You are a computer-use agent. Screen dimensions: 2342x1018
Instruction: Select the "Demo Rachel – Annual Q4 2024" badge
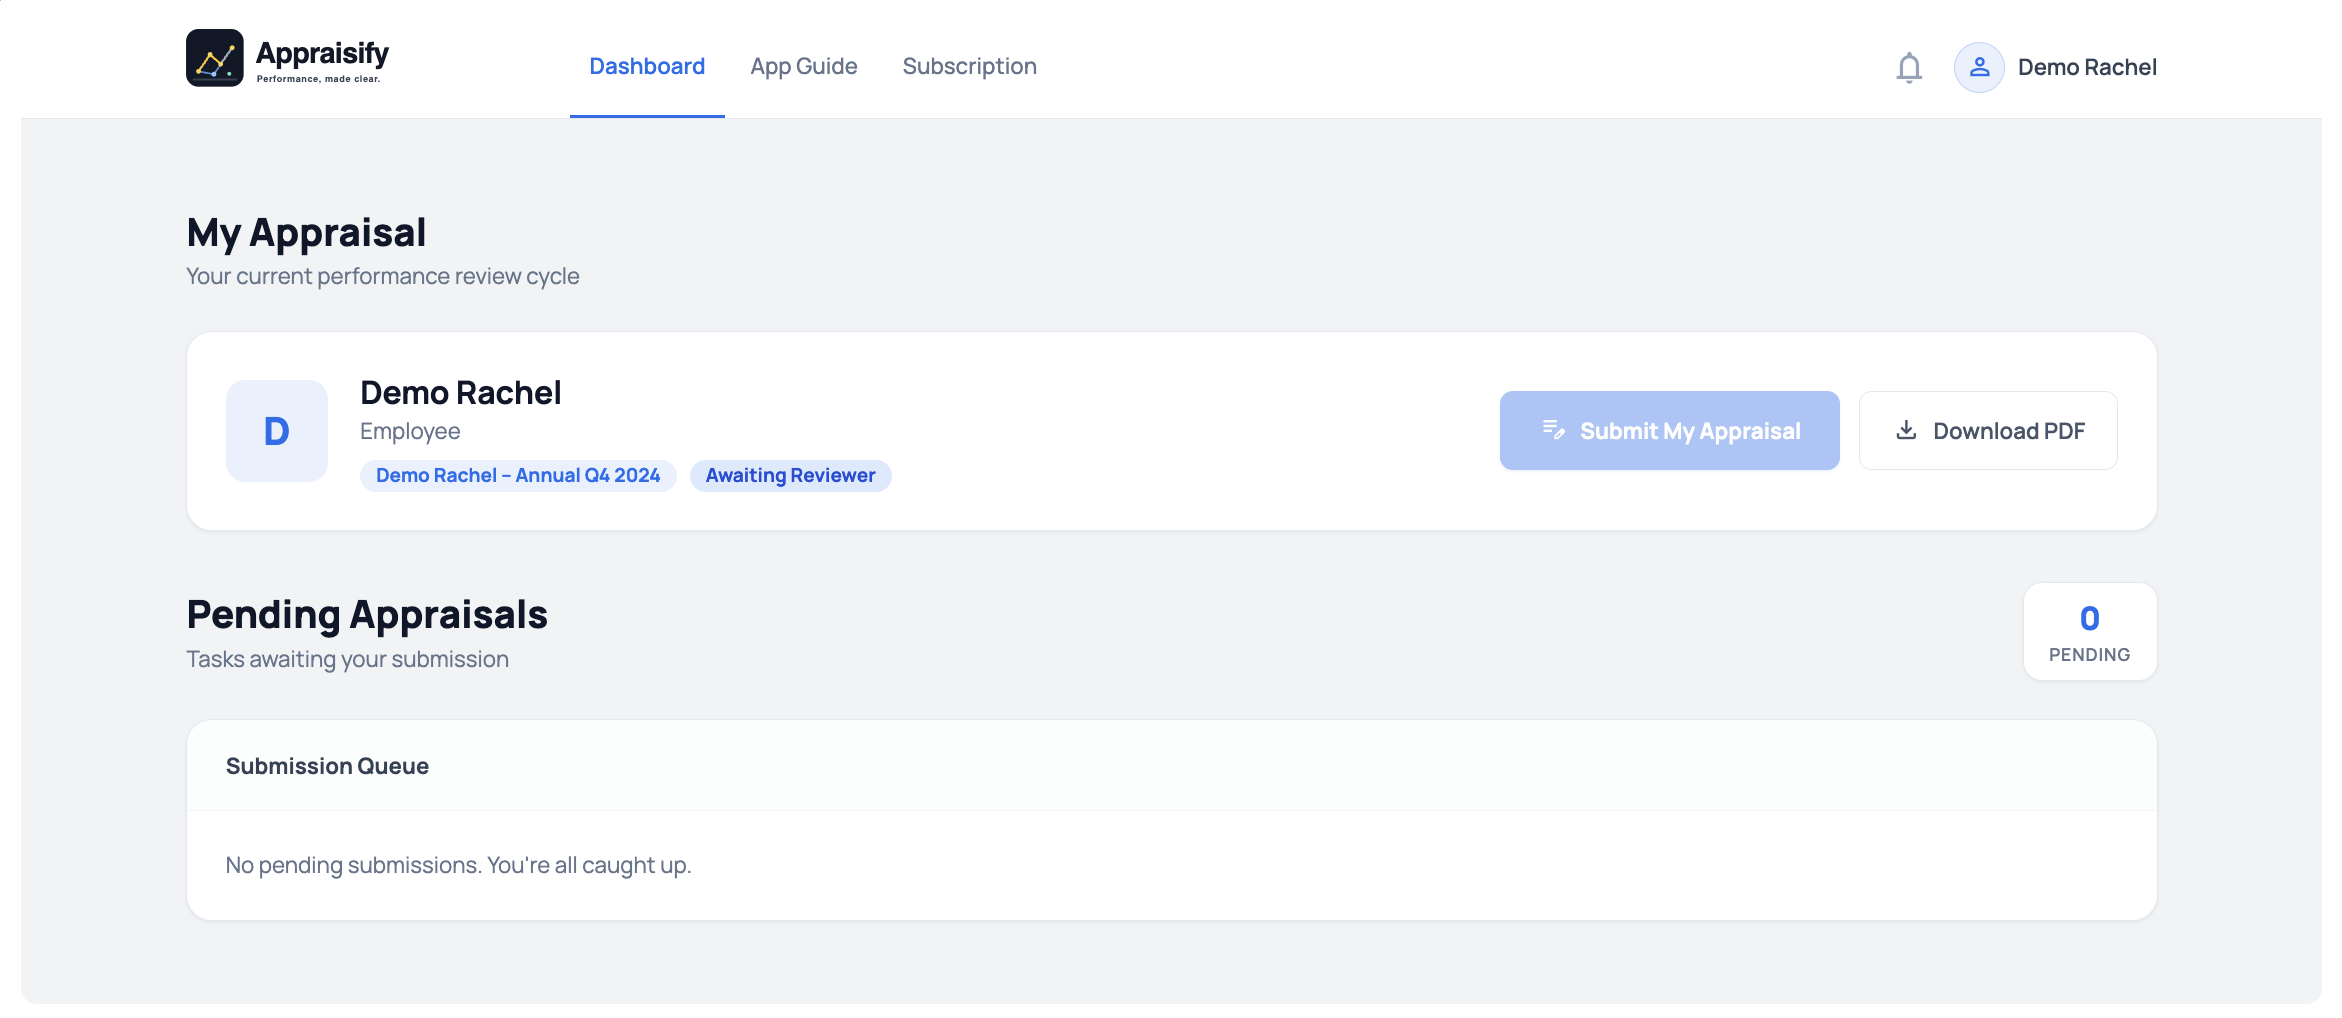(518, 476)
